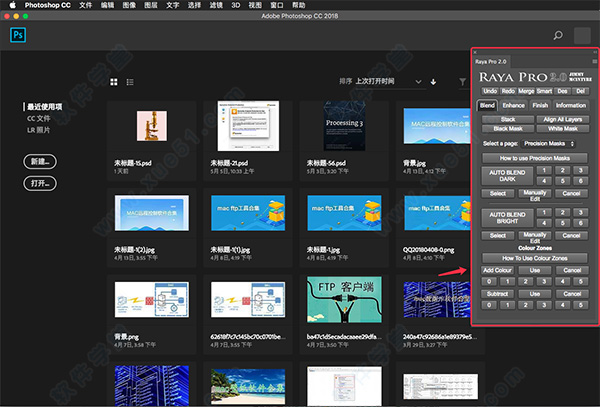The image size is (600, 407).
Task: Click the user profile square at top right
Action: coord(582,36)
